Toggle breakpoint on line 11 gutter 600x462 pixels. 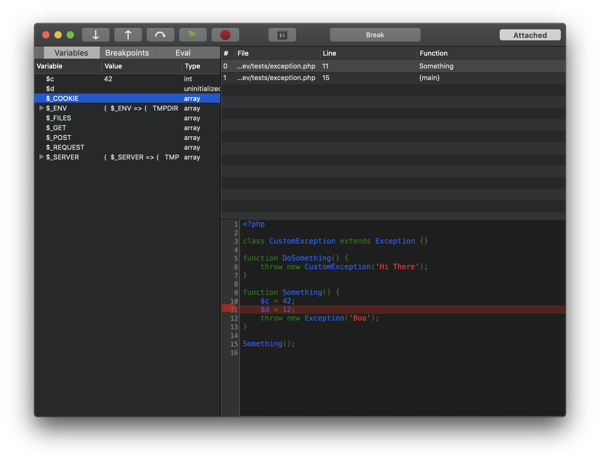click(x=229, y=309)
